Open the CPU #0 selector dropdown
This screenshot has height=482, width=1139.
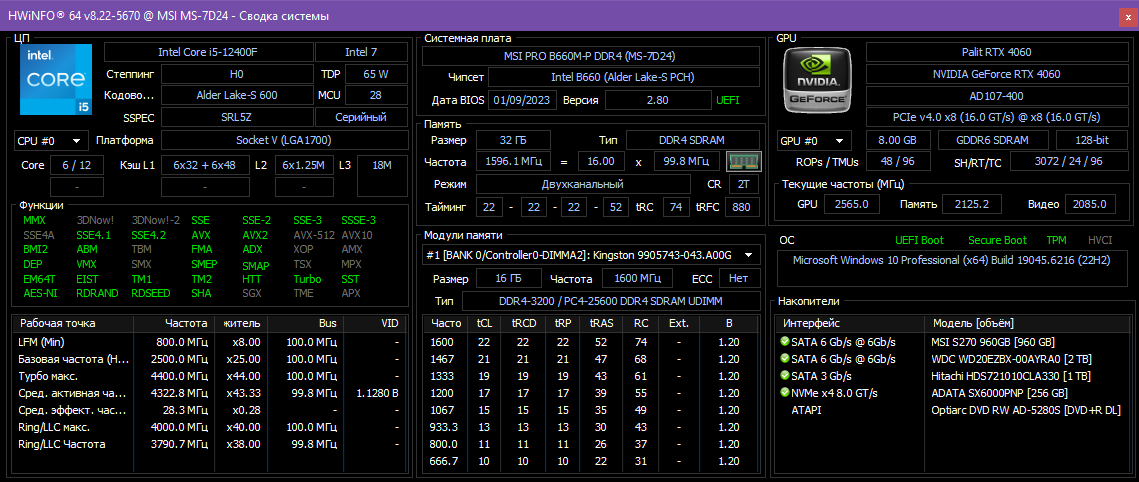(51, 141)
